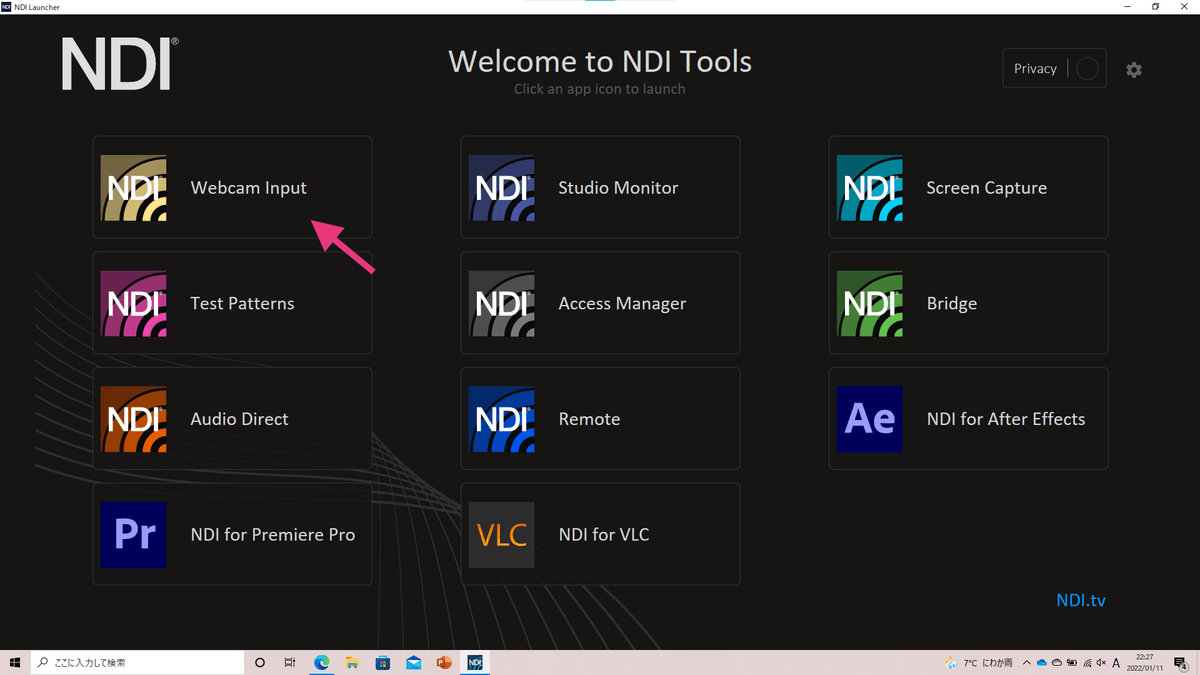Open the Access Manager app icon
The image size is (1200, 675).
click(502, 303)
